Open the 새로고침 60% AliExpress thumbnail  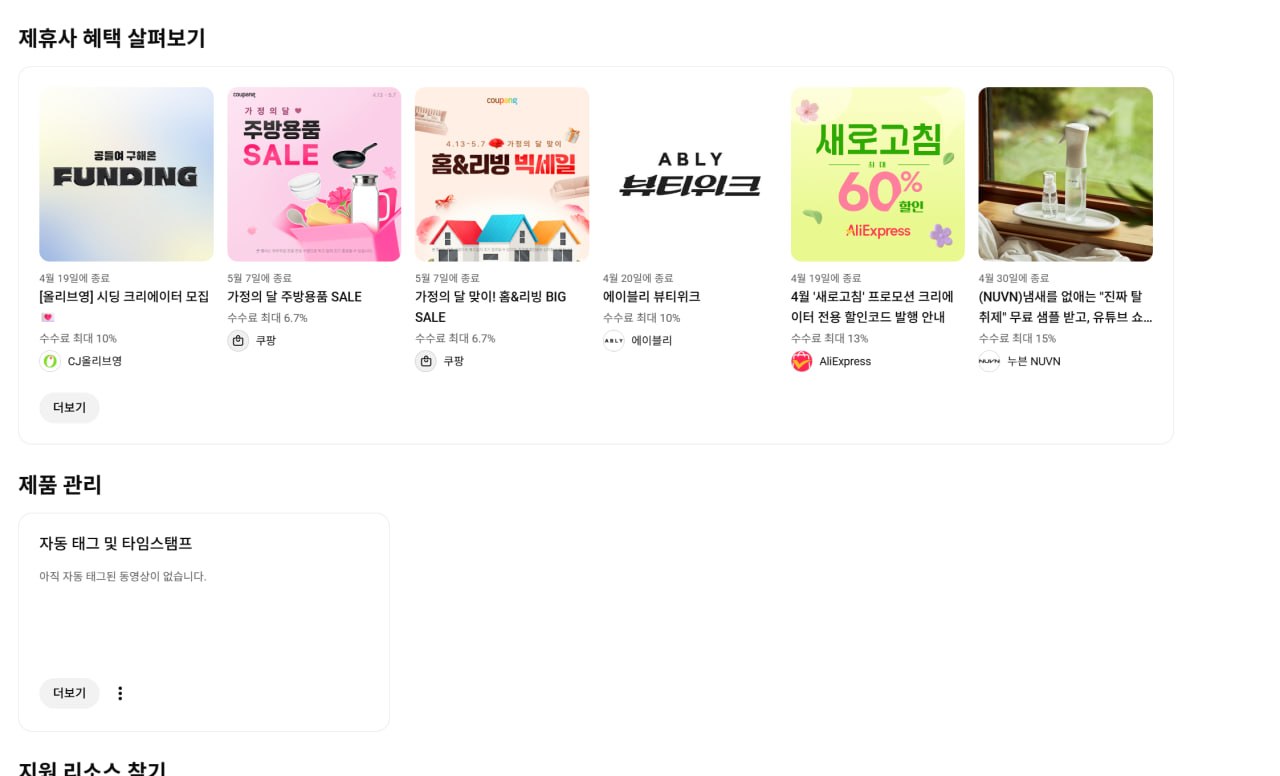[x=878, y=174]
